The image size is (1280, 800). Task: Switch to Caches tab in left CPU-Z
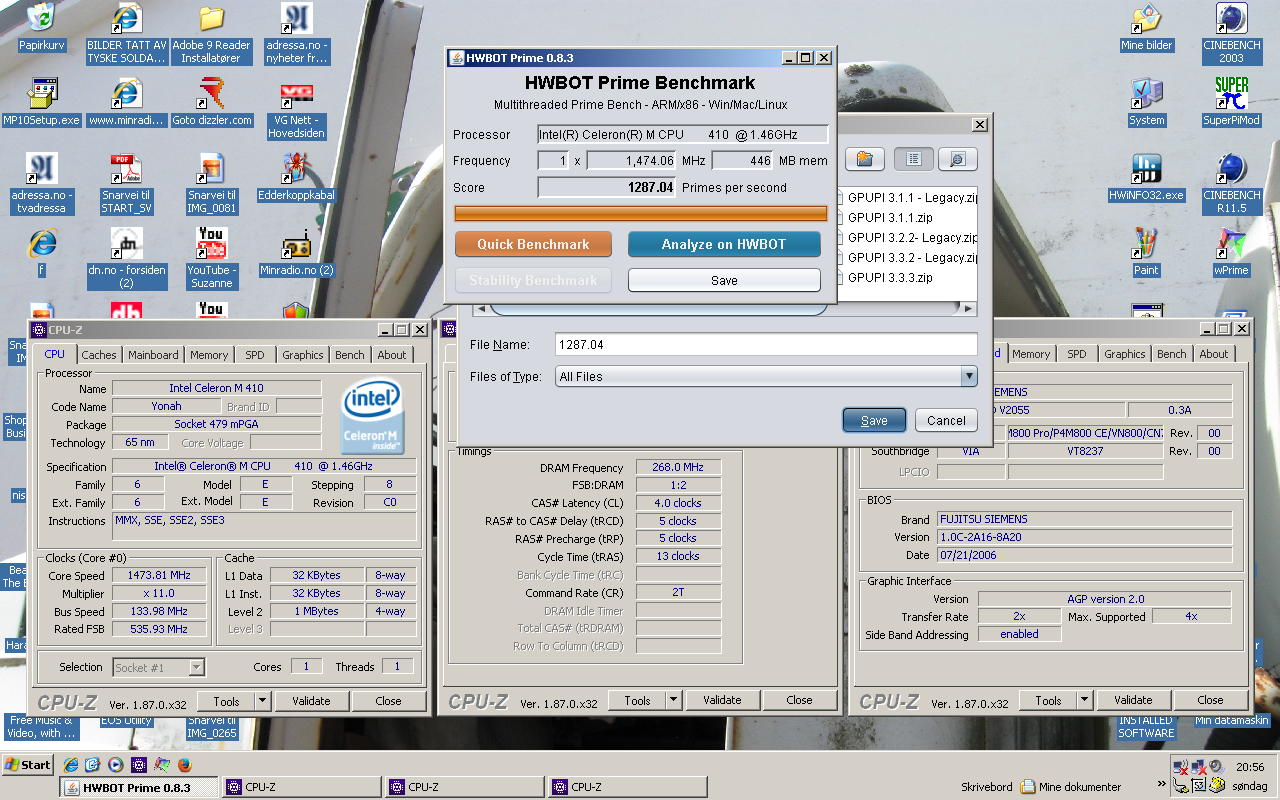(x=99, y=354)
